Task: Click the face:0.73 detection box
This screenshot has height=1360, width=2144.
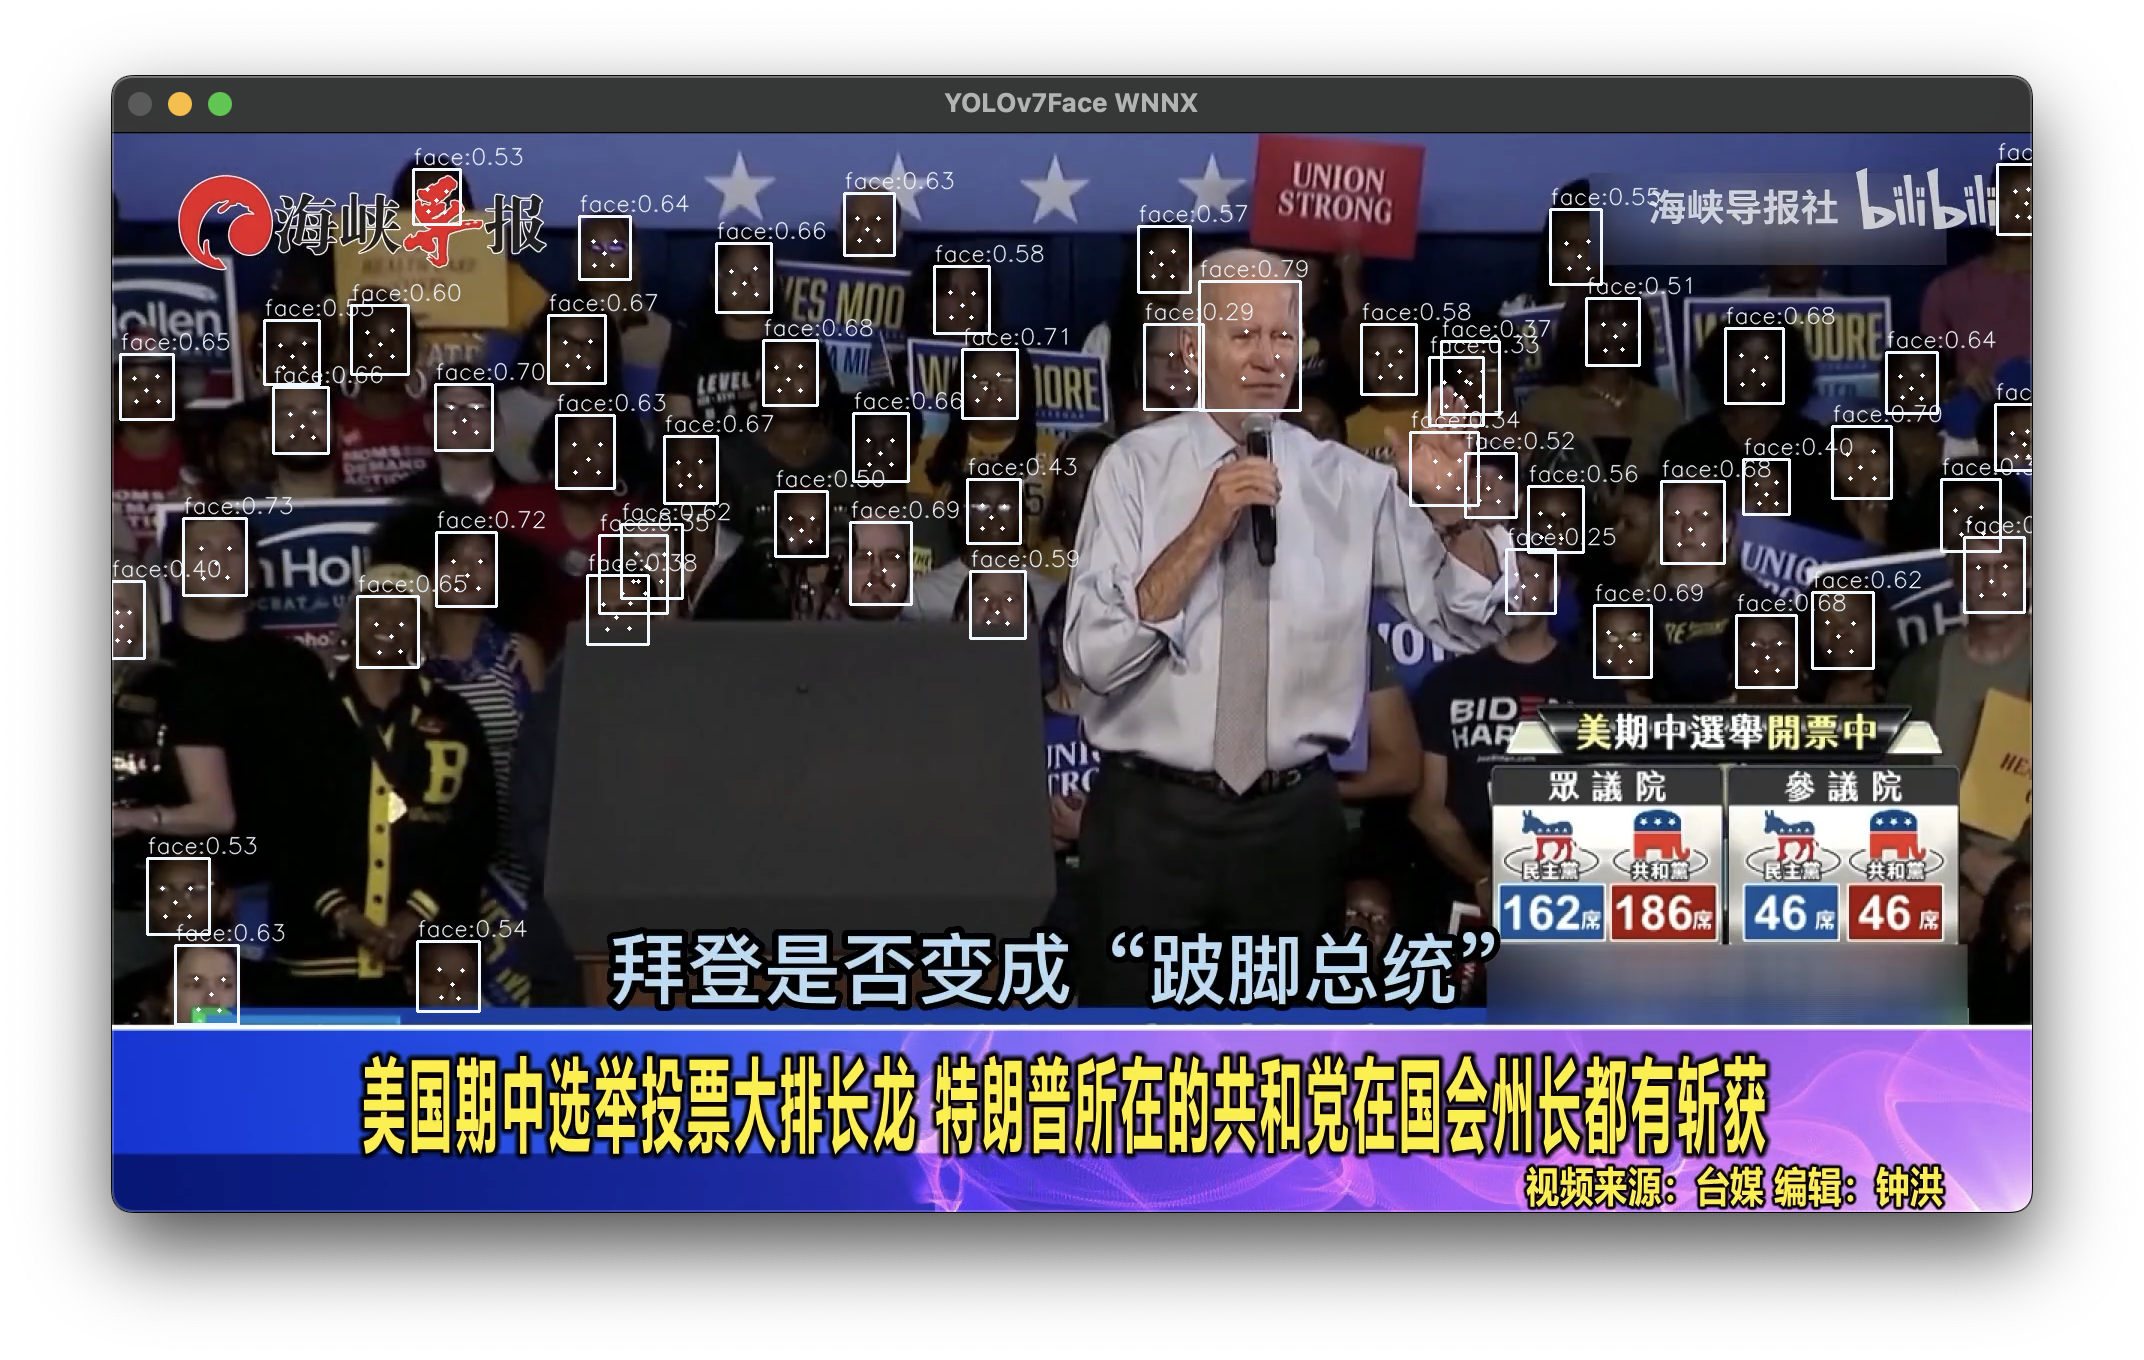Action: coord(214,556)
